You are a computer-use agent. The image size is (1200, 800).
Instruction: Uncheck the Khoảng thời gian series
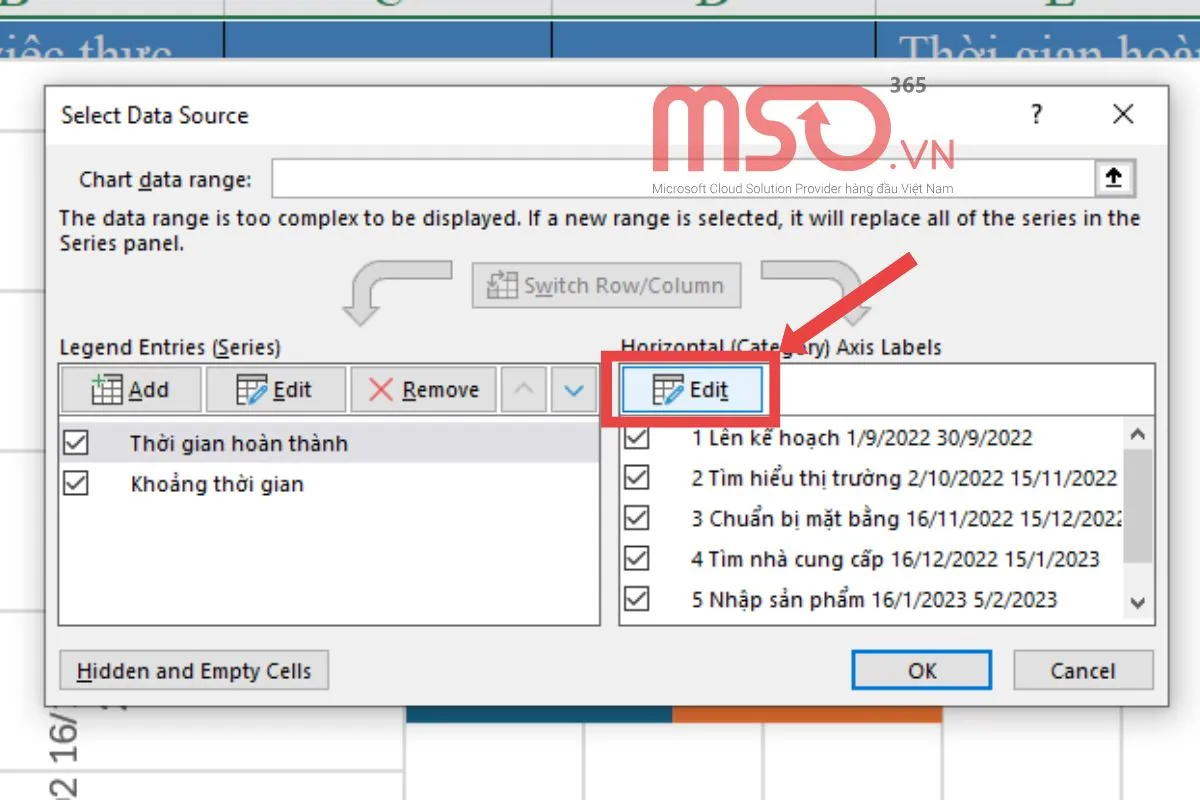click(x=76, y=484)
